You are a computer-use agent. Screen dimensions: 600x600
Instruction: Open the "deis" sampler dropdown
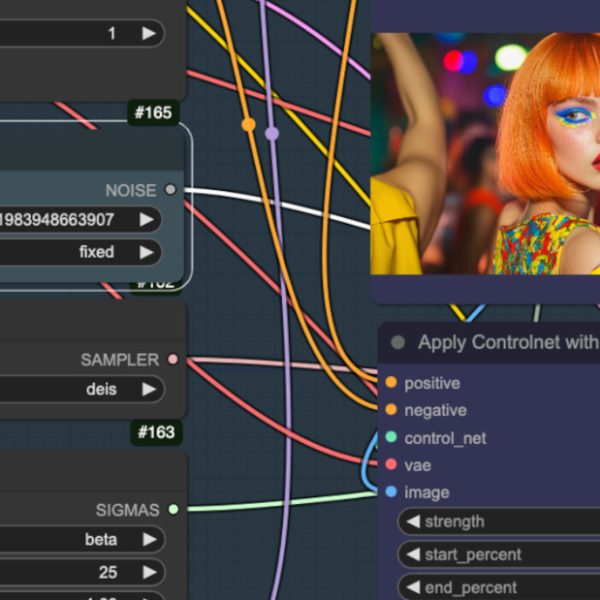tap(80, 389)
